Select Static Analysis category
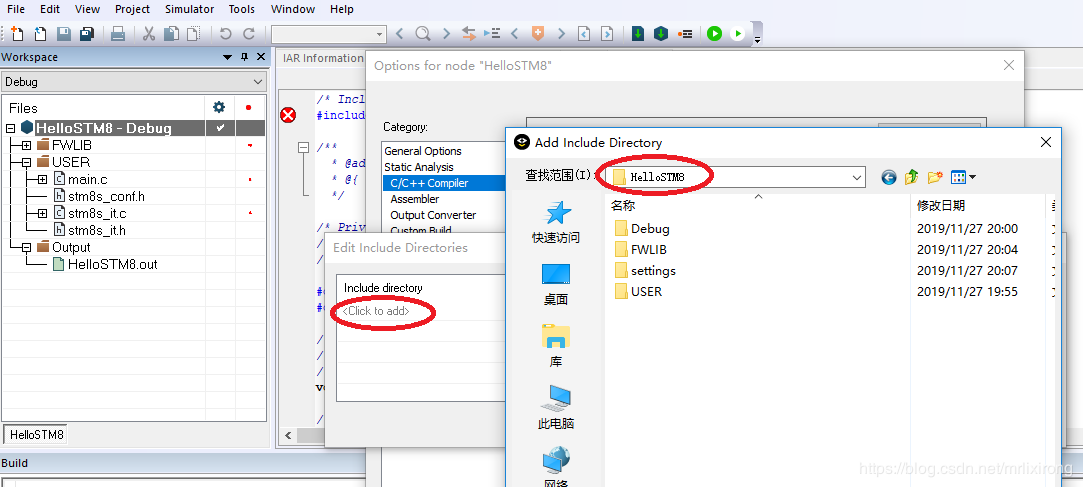 click(419, 167)
